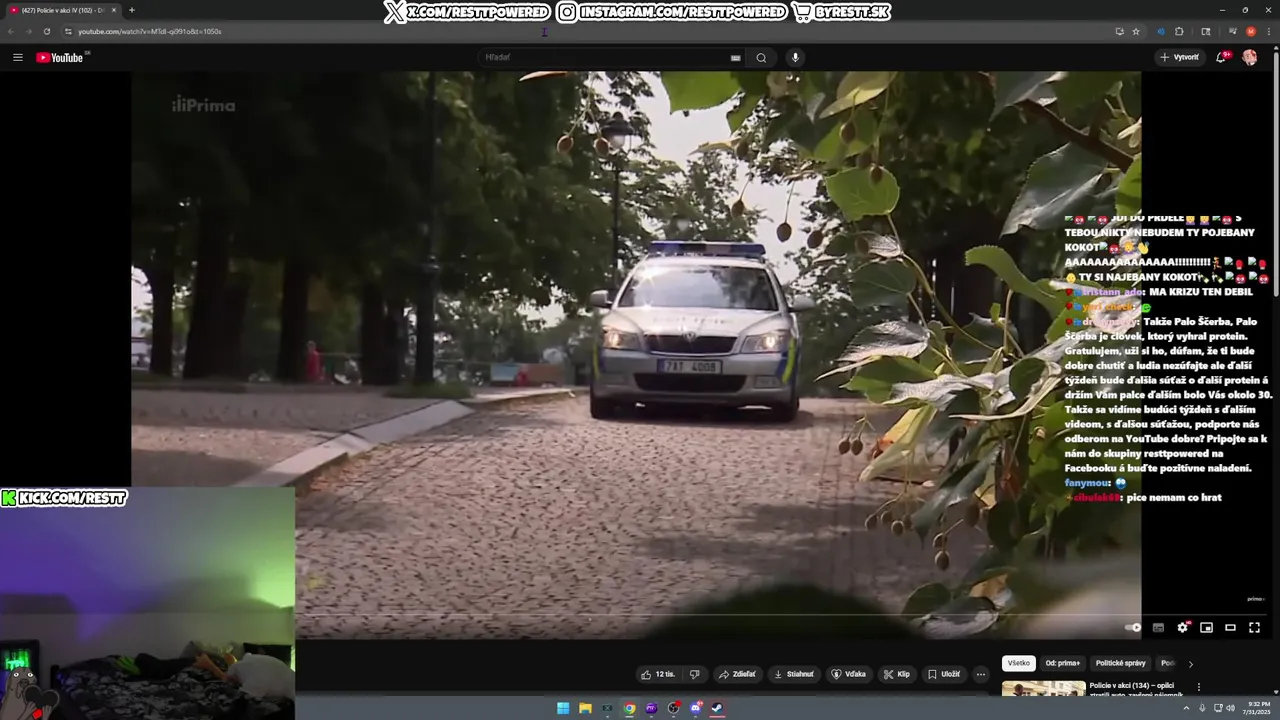Start voice search with the microphone icon

click(x=796, y=57)
